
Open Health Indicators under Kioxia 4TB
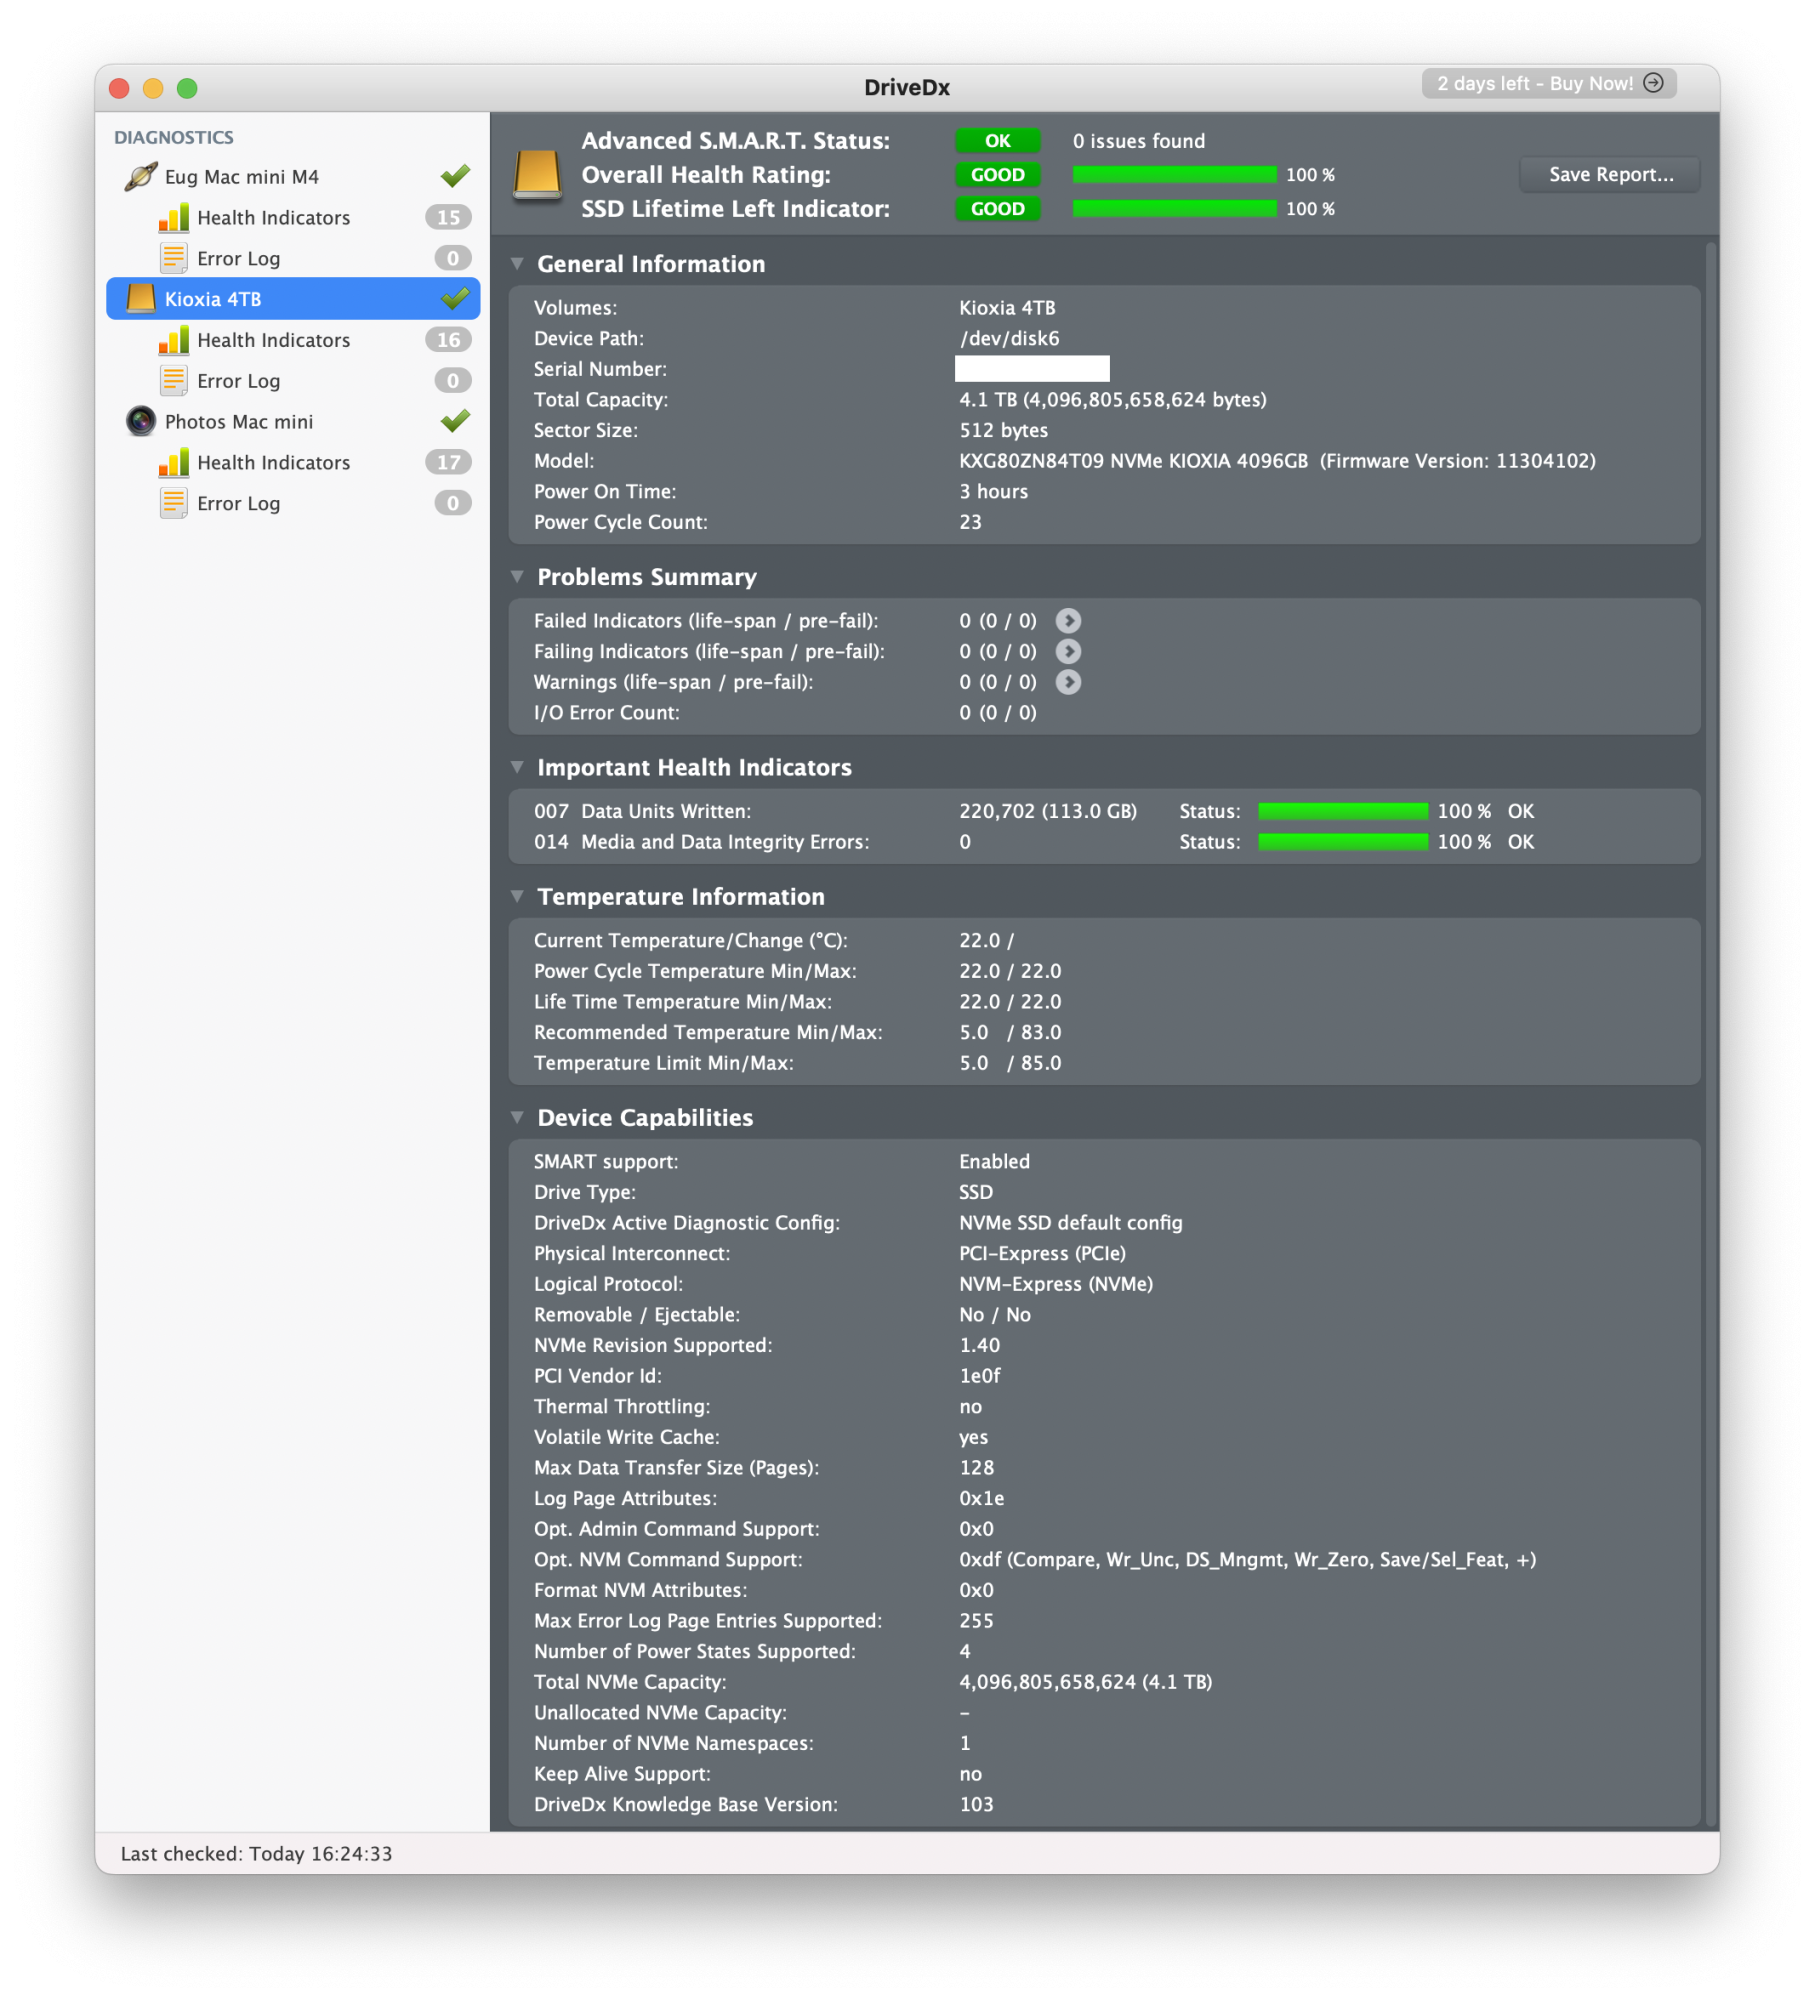coord(273,340)
